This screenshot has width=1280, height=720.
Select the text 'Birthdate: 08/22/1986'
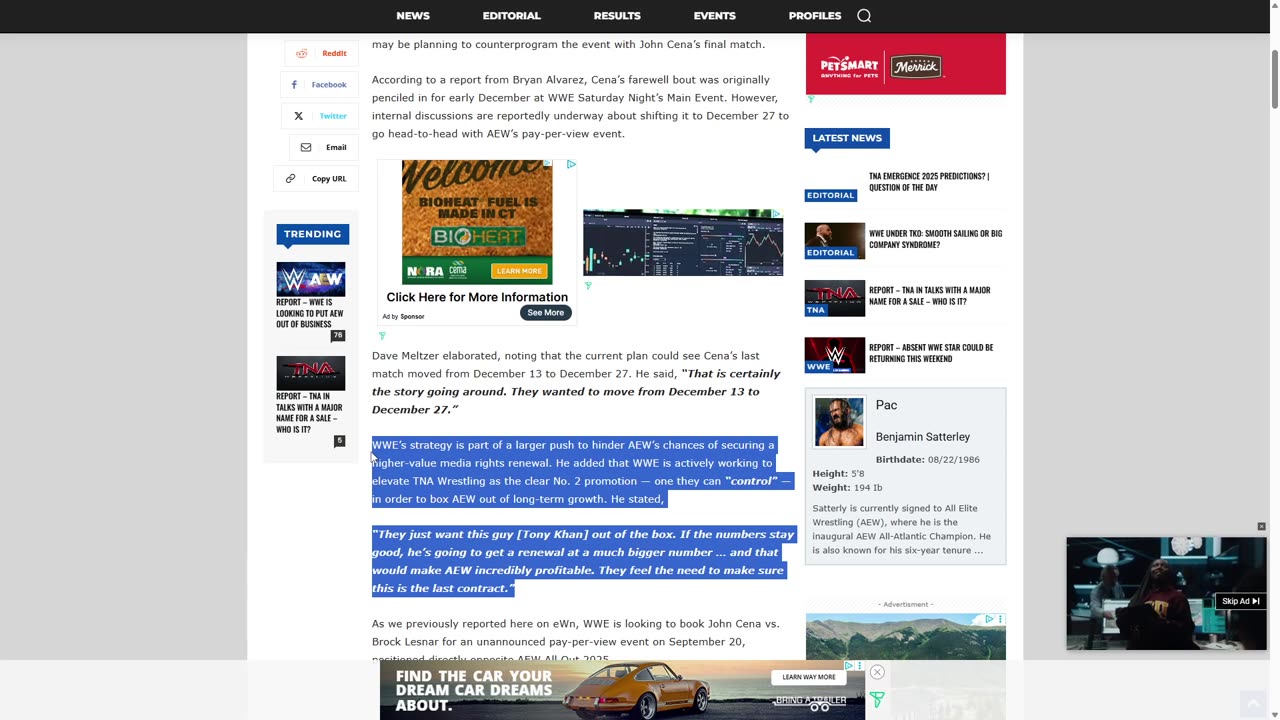(x=927, y=460)
